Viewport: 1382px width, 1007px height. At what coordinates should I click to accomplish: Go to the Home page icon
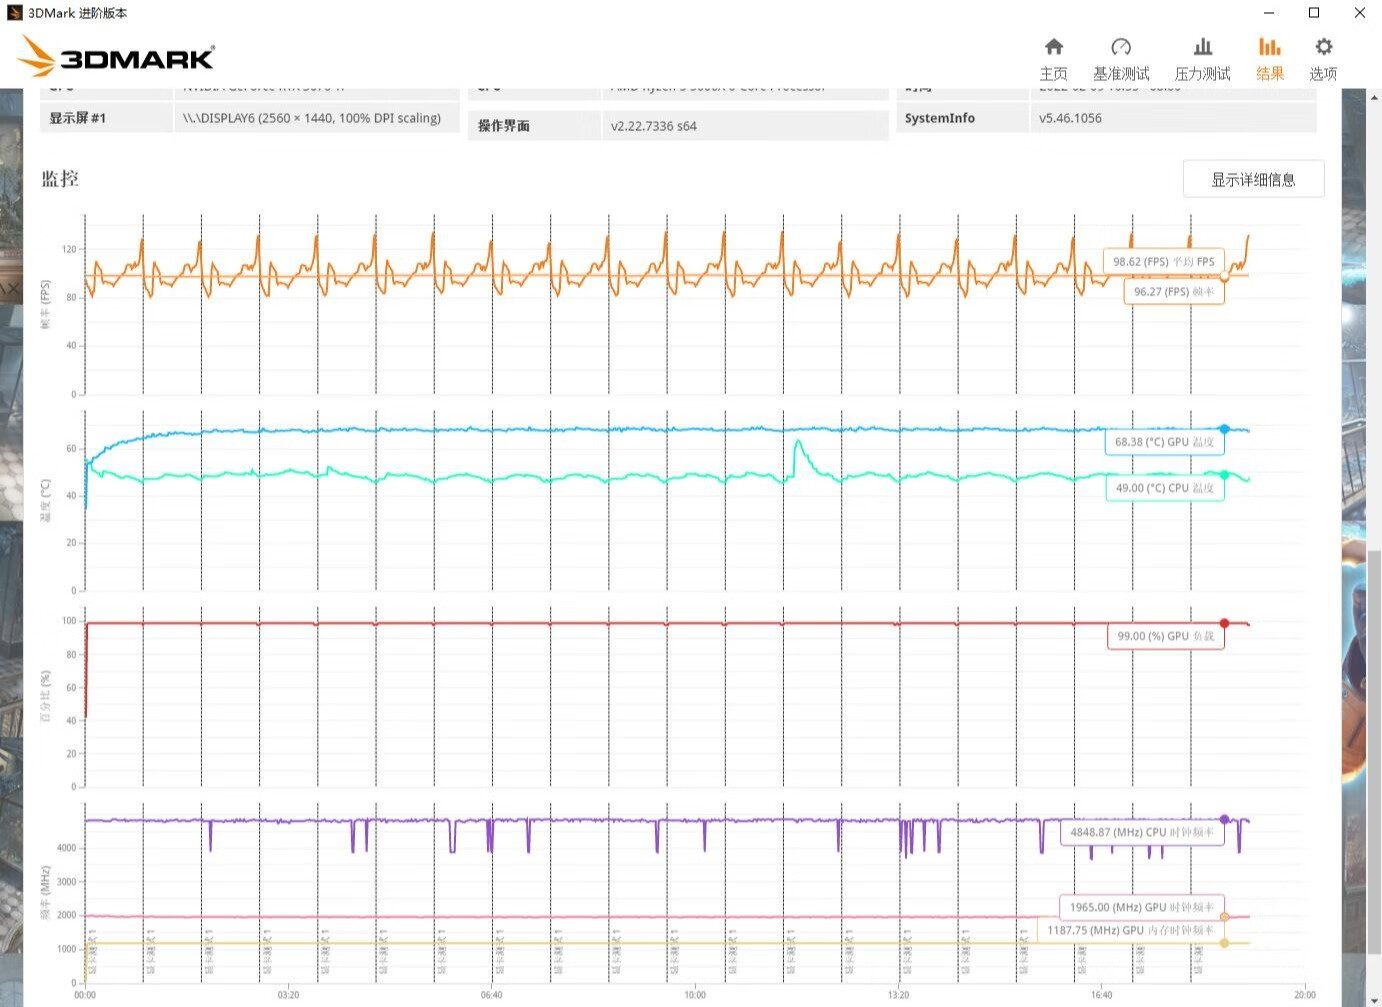(1053, 47)
